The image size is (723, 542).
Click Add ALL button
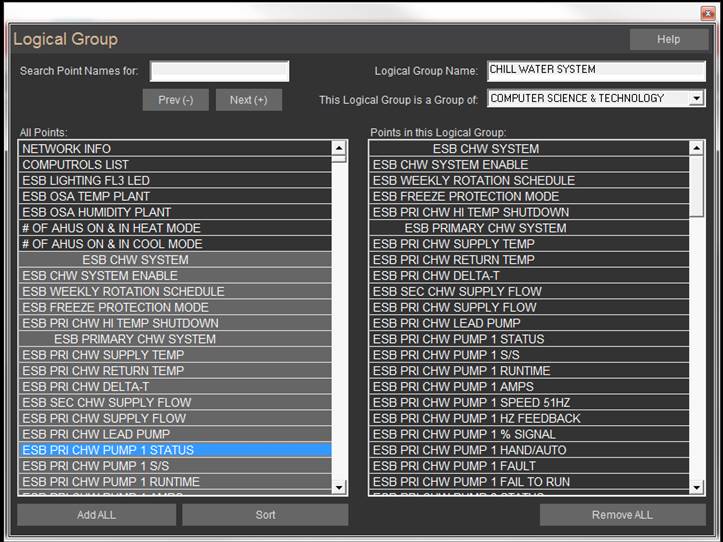click(97, 515)
